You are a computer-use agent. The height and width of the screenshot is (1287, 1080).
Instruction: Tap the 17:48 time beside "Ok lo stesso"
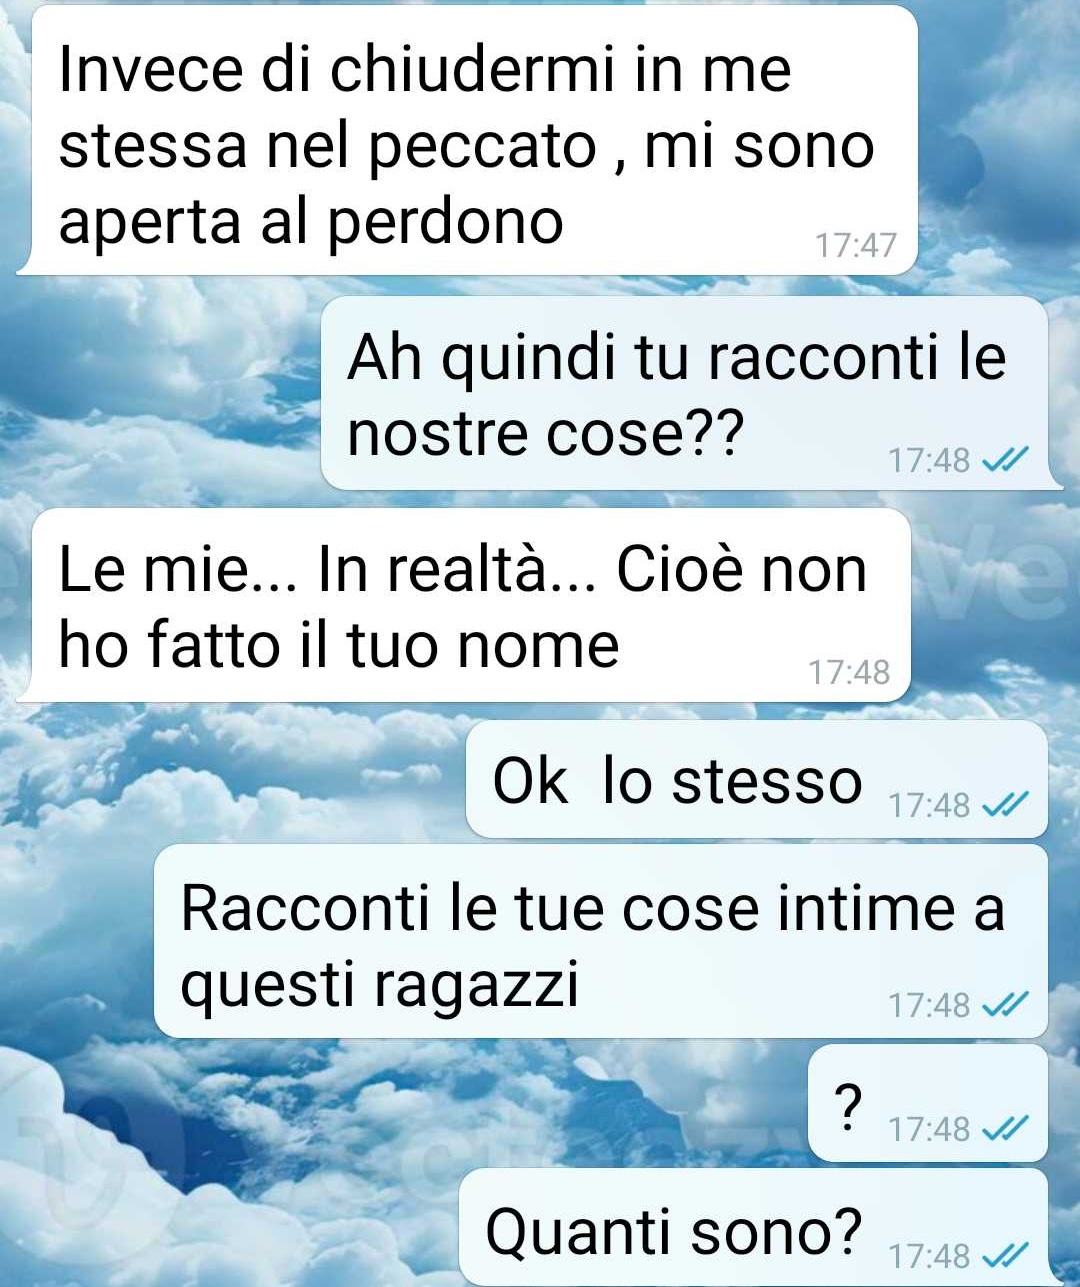click(929, 804)
